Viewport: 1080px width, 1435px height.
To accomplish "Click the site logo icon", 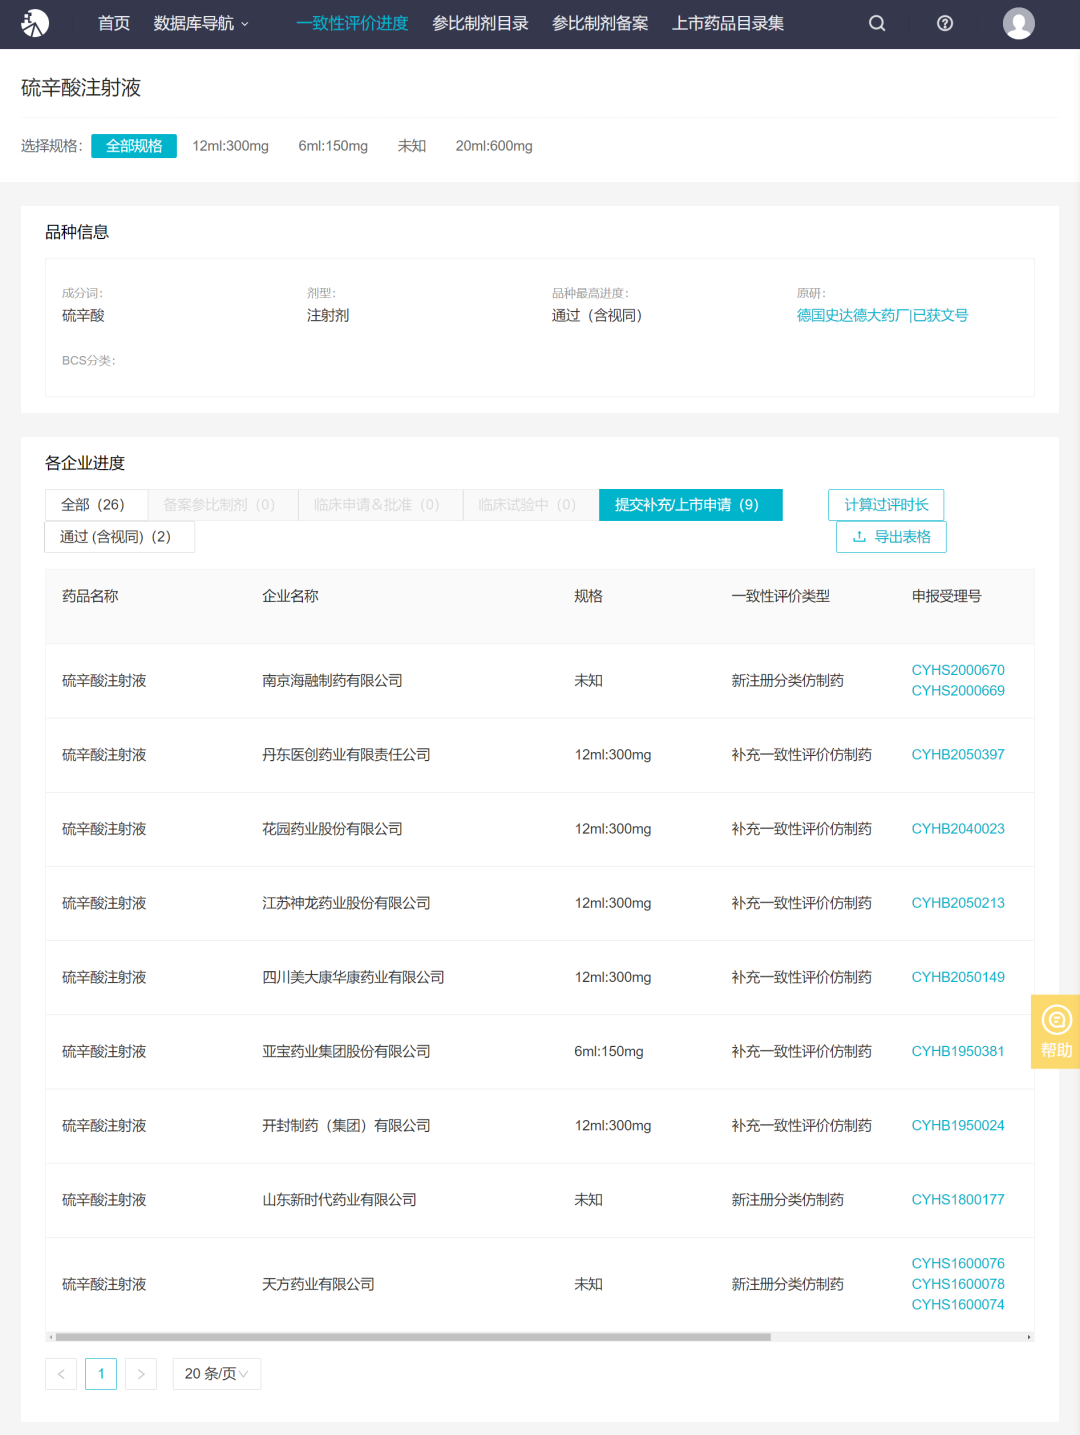I will point(36,23).
